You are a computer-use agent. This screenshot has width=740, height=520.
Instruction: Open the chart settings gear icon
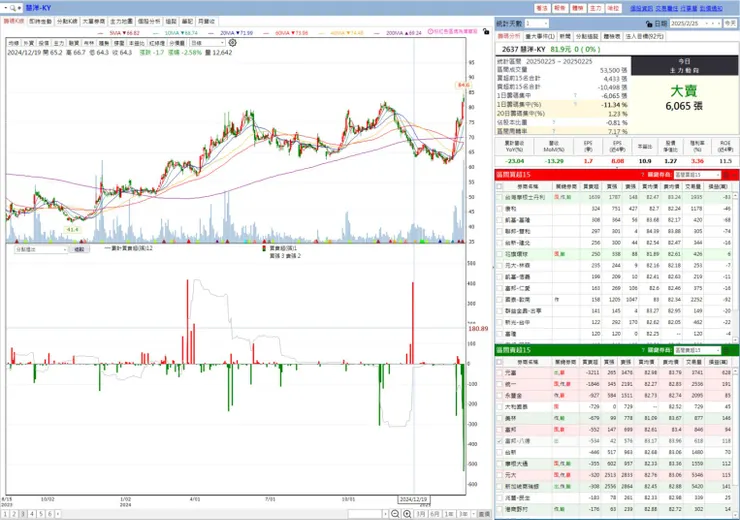click(233, 42)
